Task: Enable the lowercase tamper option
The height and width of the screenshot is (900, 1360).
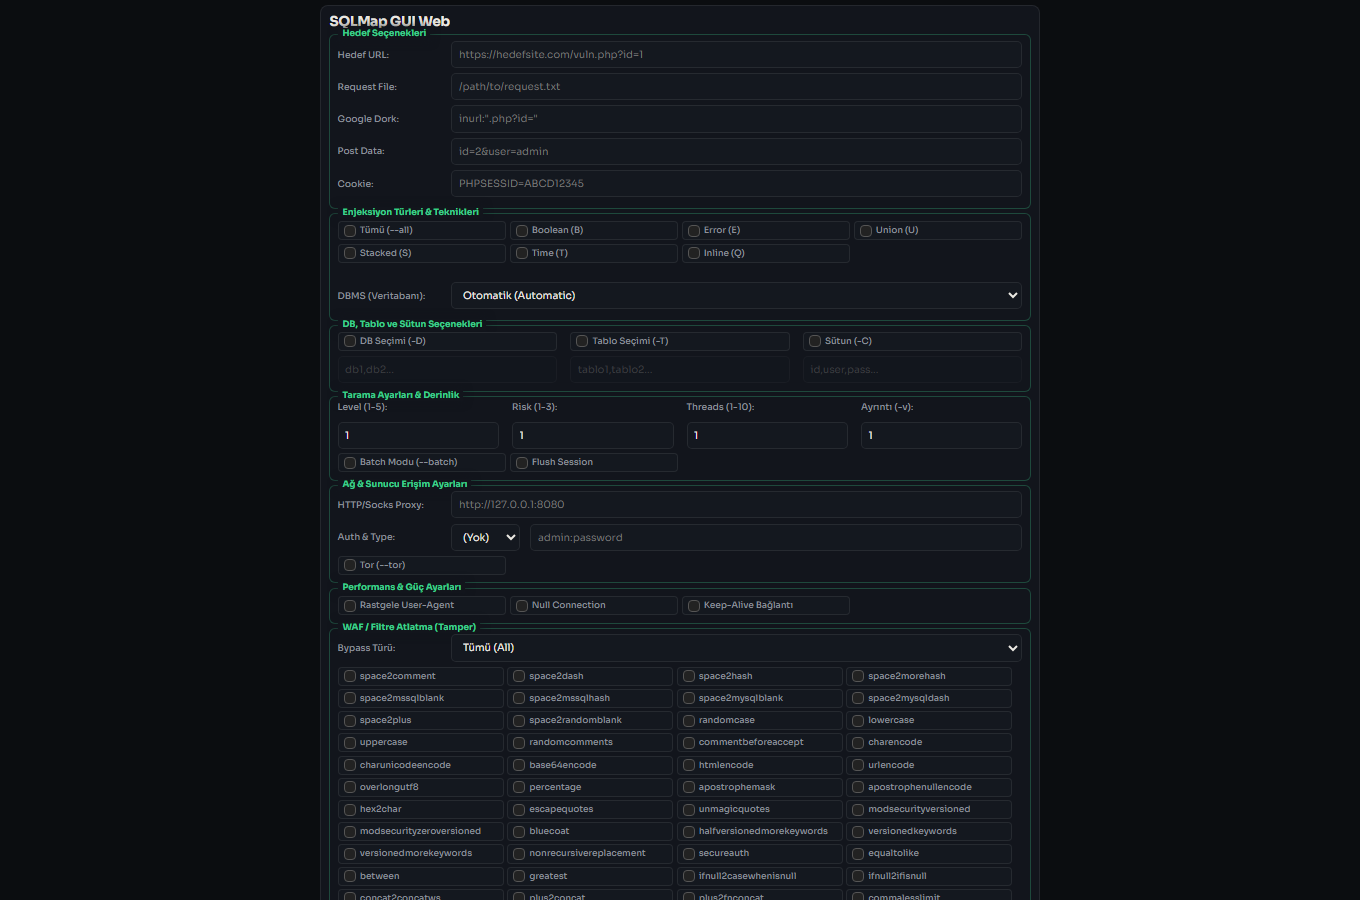Action: click(858, 721)
